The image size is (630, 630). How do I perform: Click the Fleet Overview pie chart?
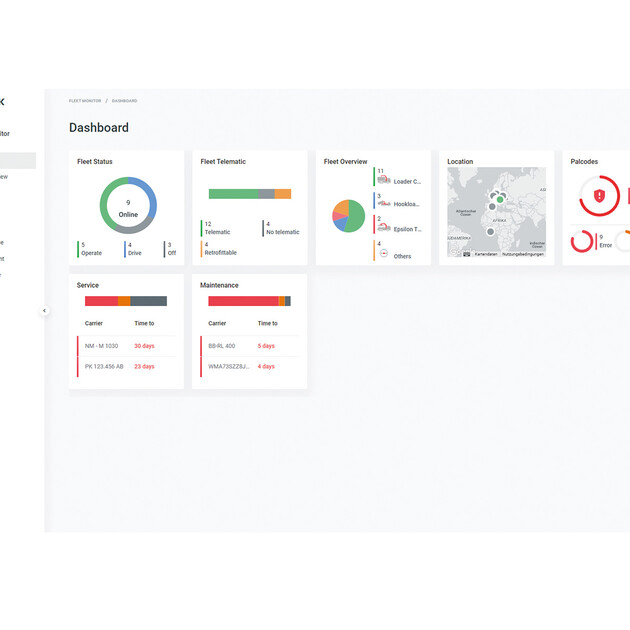pos(349,215)
